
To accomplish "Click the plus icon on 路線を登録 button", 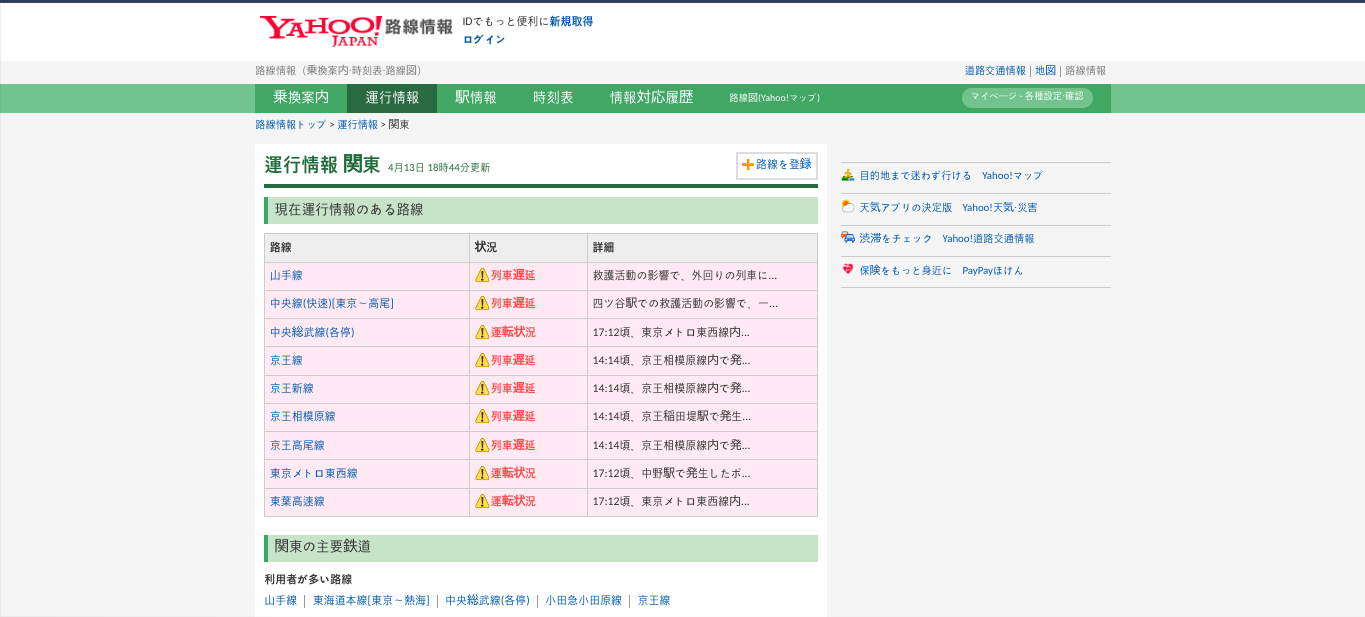I will click(746, 165).
